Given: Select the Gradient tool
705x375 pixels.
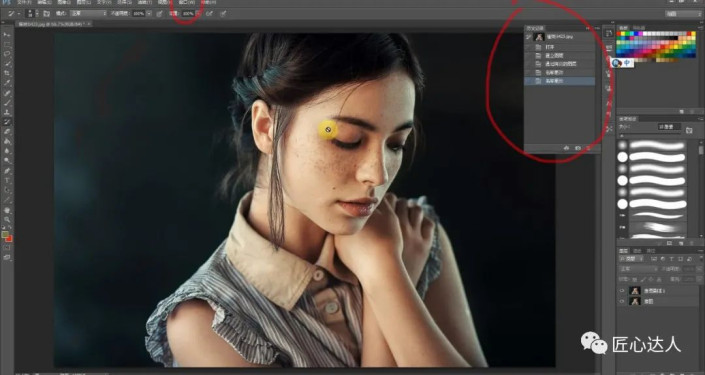Looking at the screenshot, I should [x=7, y=141].
